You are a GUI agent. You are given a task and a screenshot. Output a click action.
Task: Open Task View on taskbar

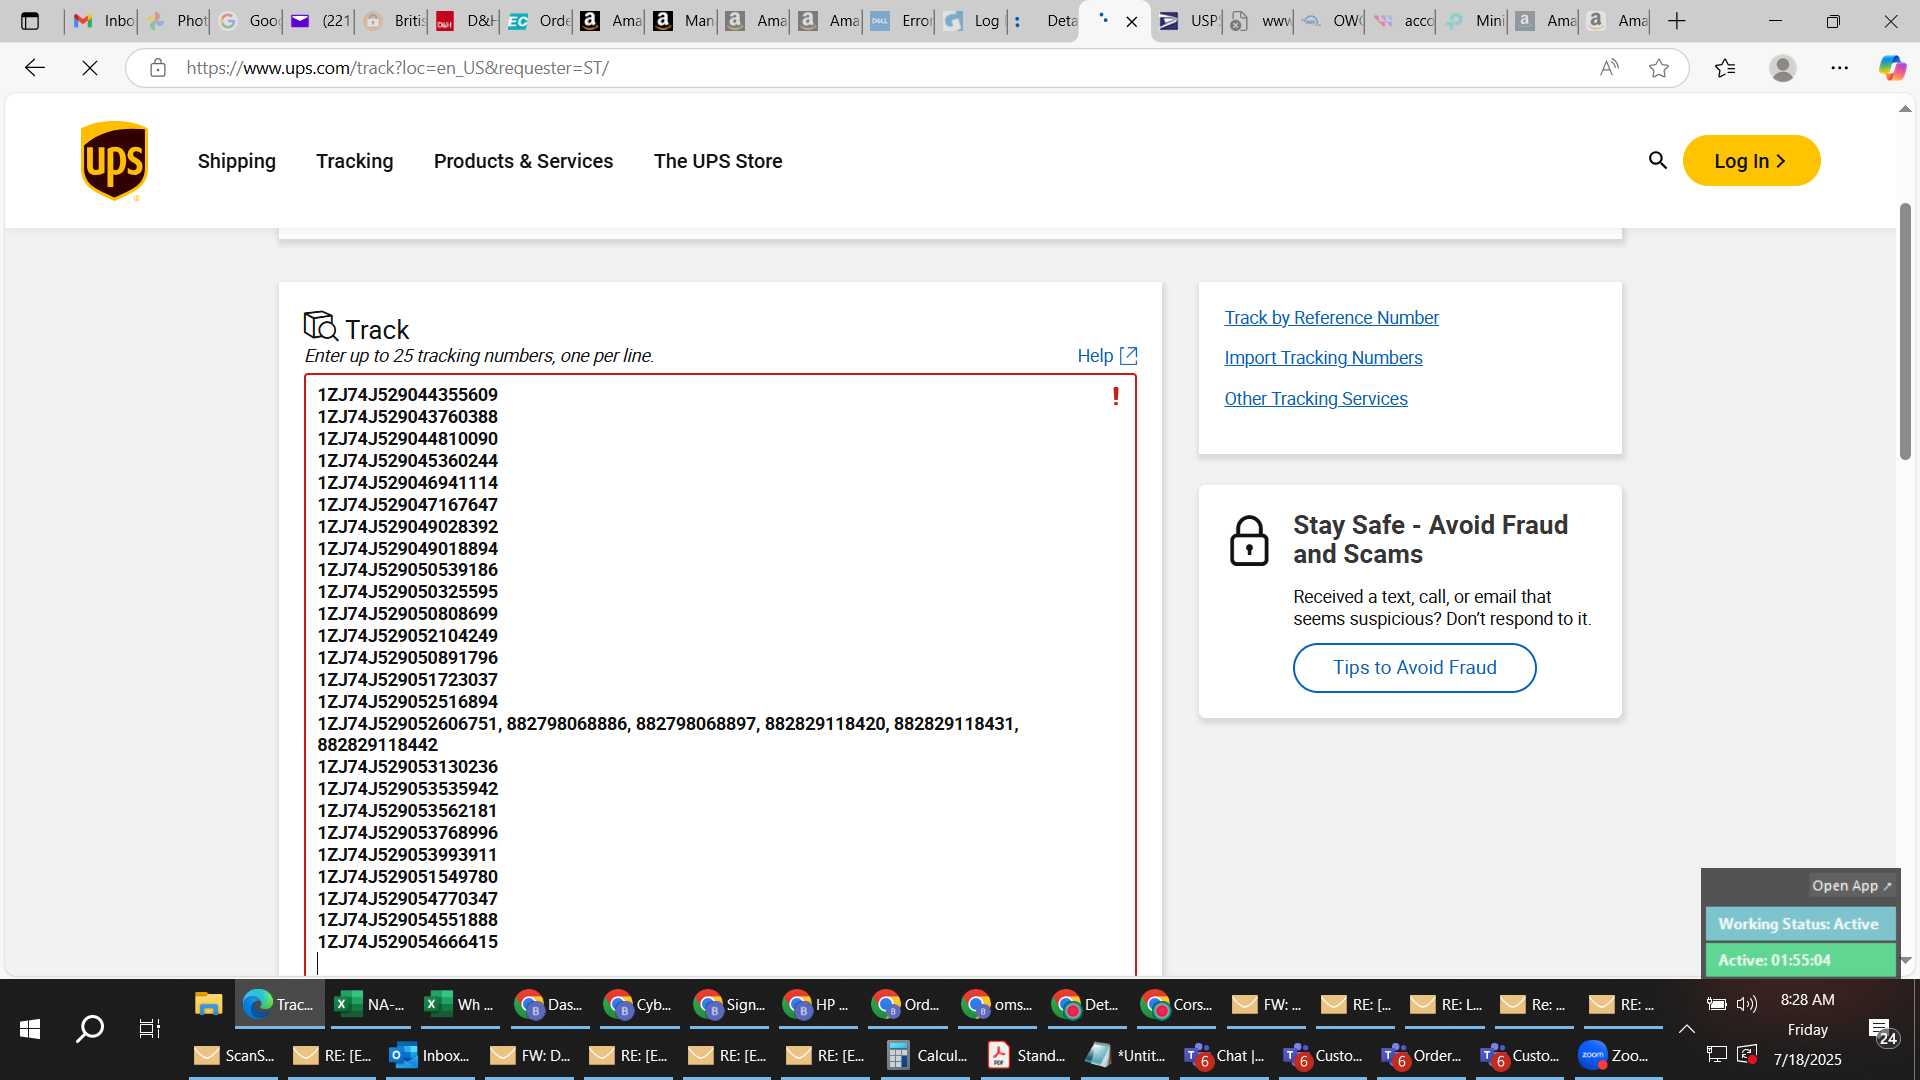[149, 1028]
